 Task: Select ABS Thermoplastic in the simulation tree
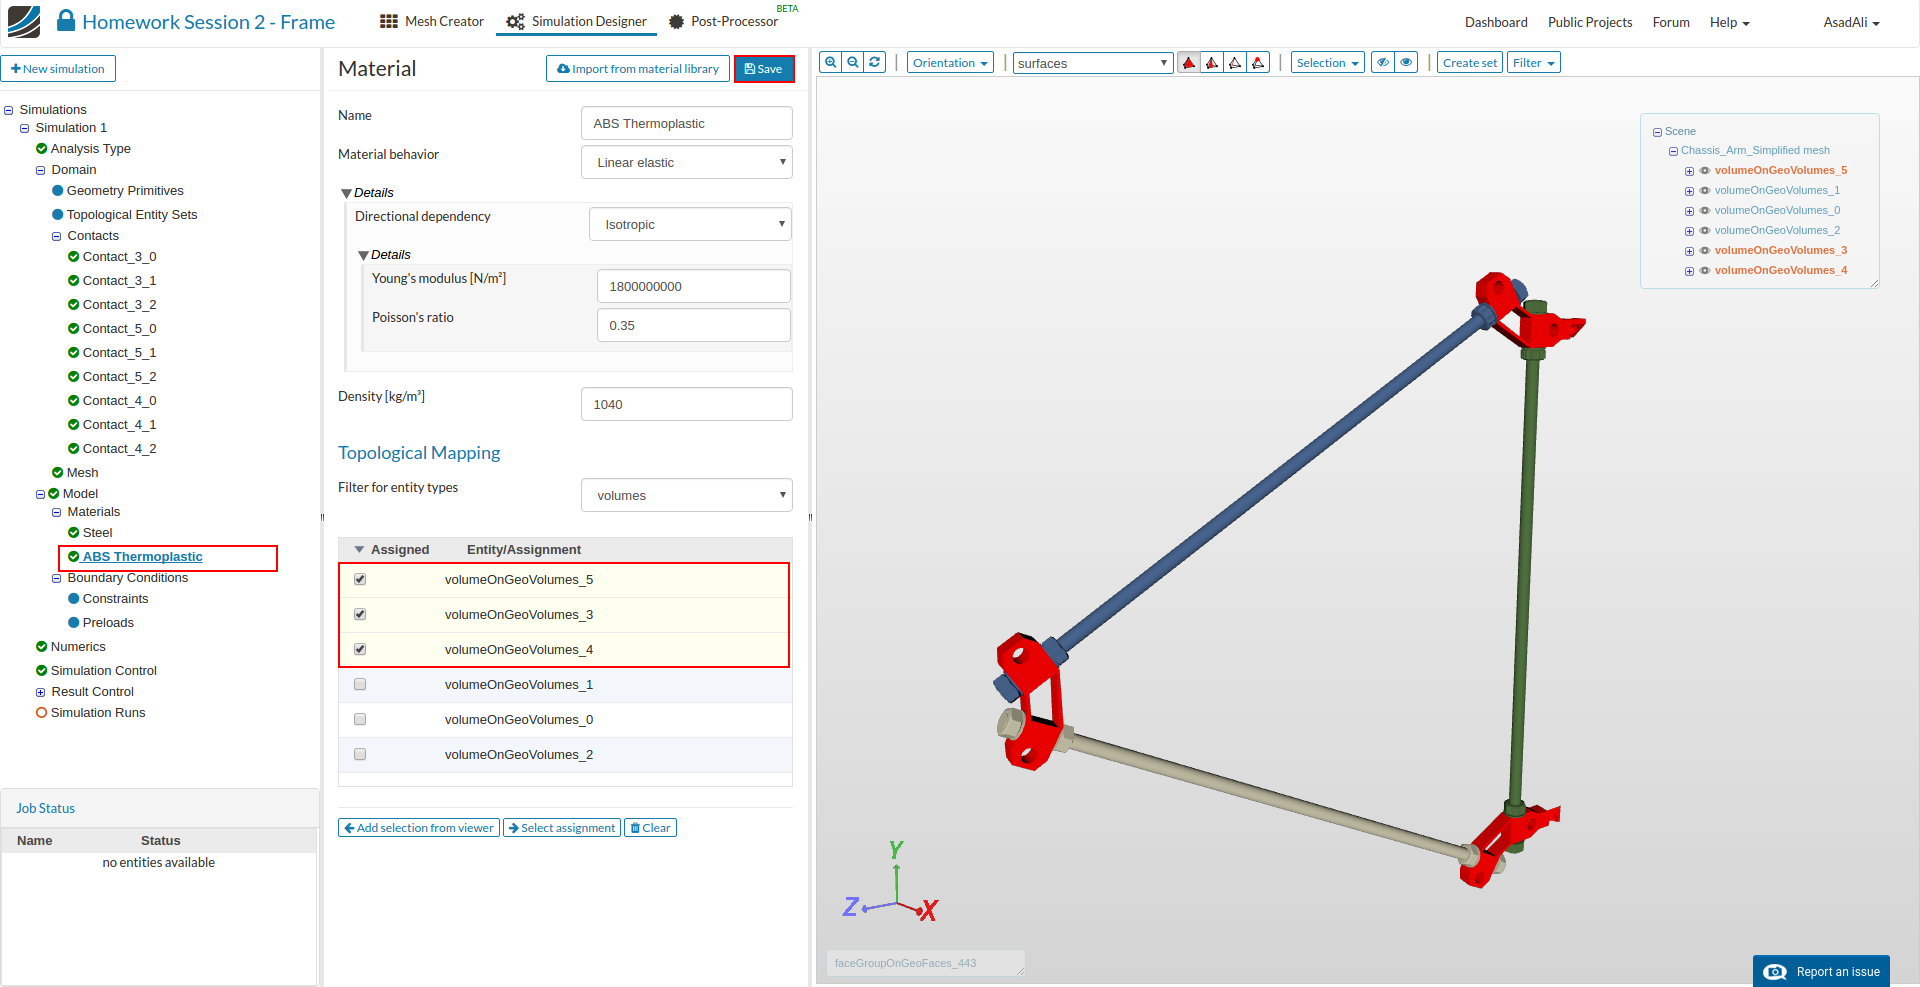pos(142,557)
